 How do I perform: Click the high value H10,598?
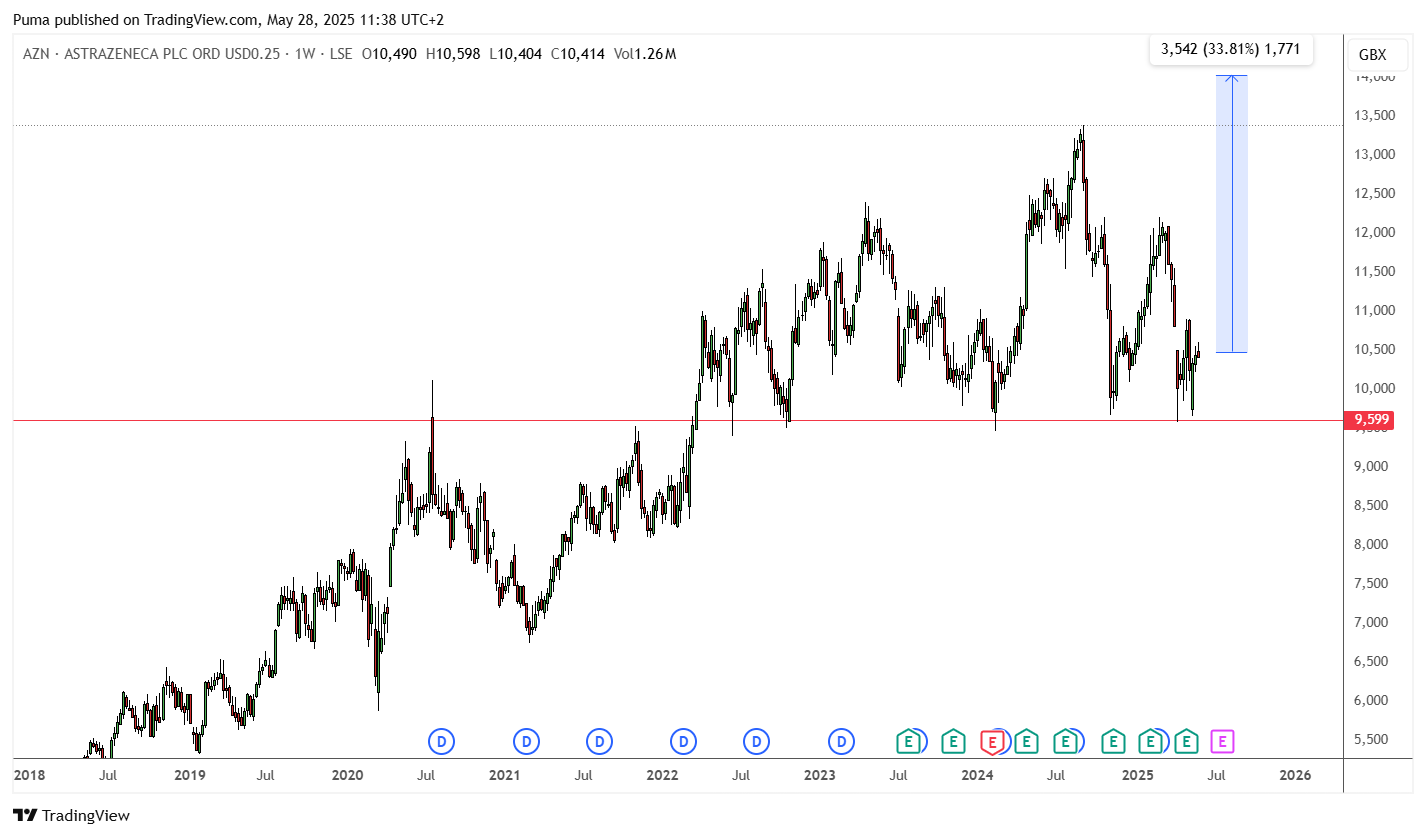pos(453,54)
